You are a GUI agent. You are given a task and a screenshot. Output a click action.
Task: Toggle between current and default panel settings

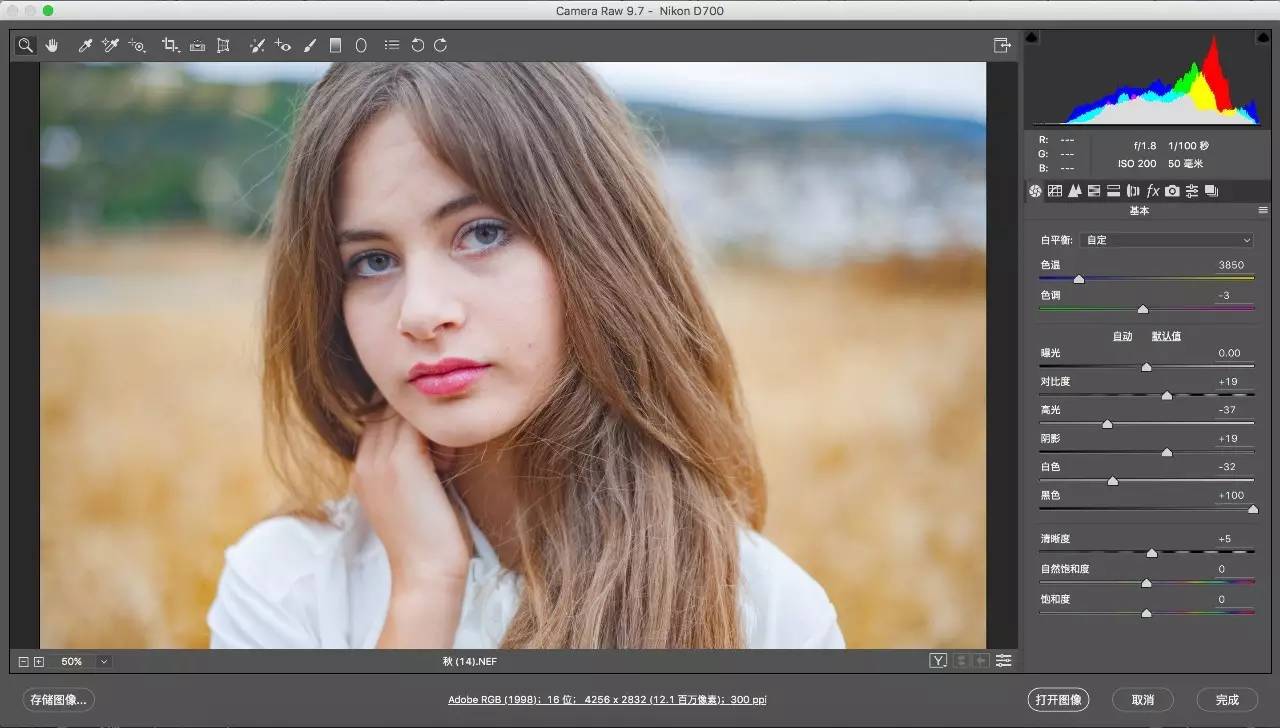(x=1003, y=661)
